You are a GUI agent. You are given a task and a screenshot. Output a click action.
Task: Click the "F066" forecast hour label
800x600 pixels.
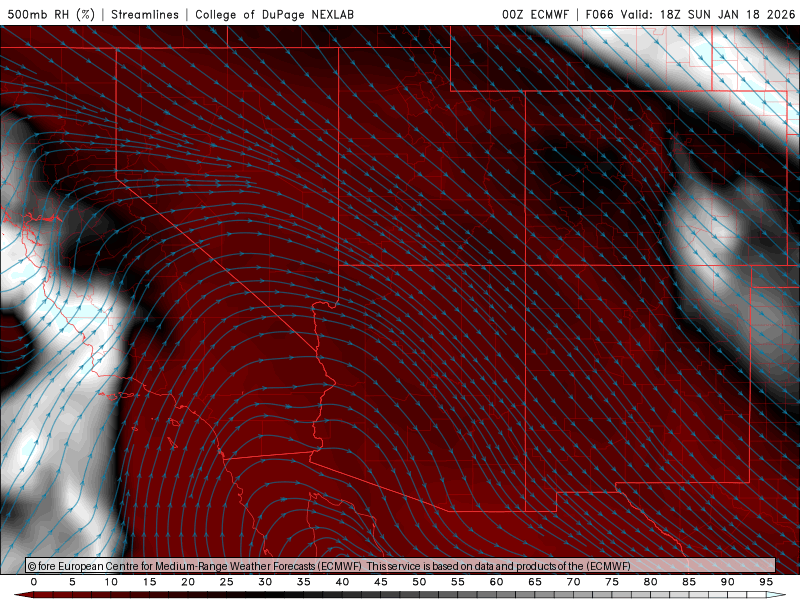[x=599, y=14]
